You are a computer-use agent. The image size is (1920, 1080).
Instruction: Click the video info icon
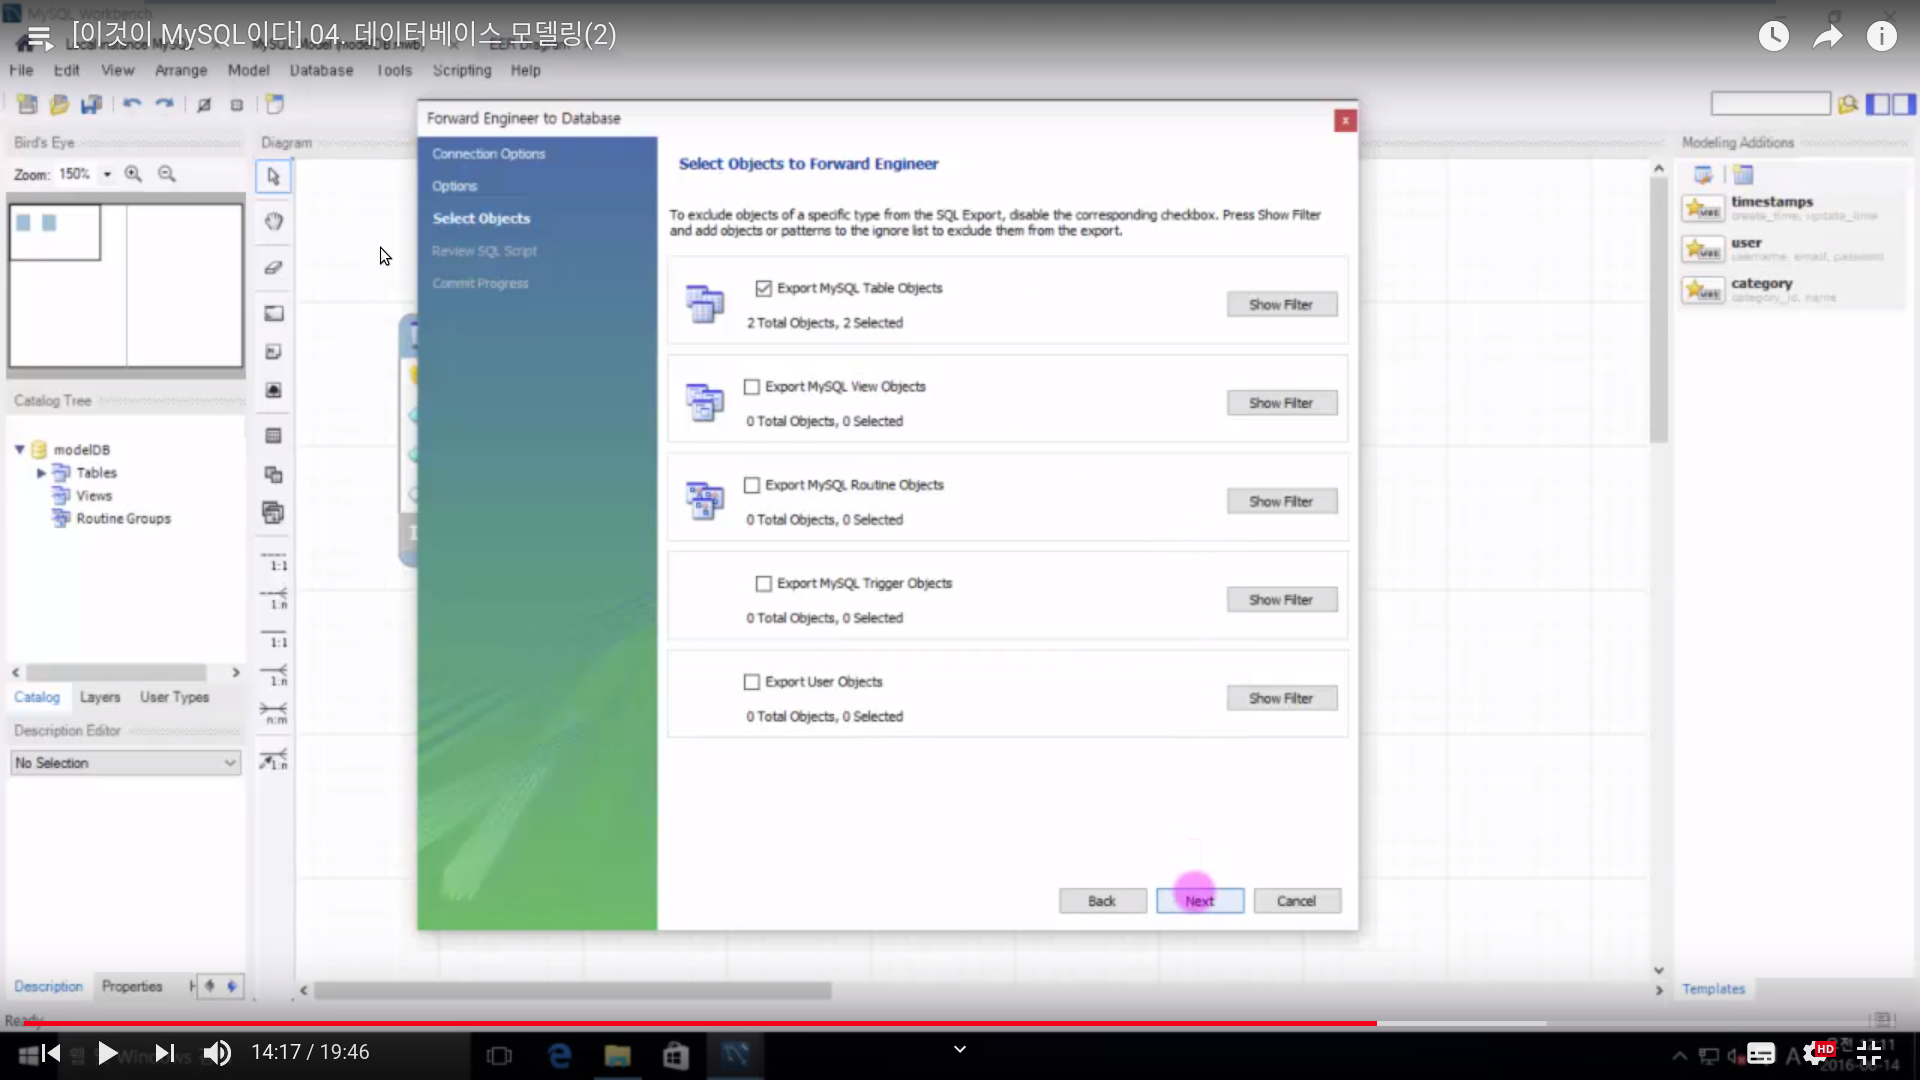point(1882,37)
